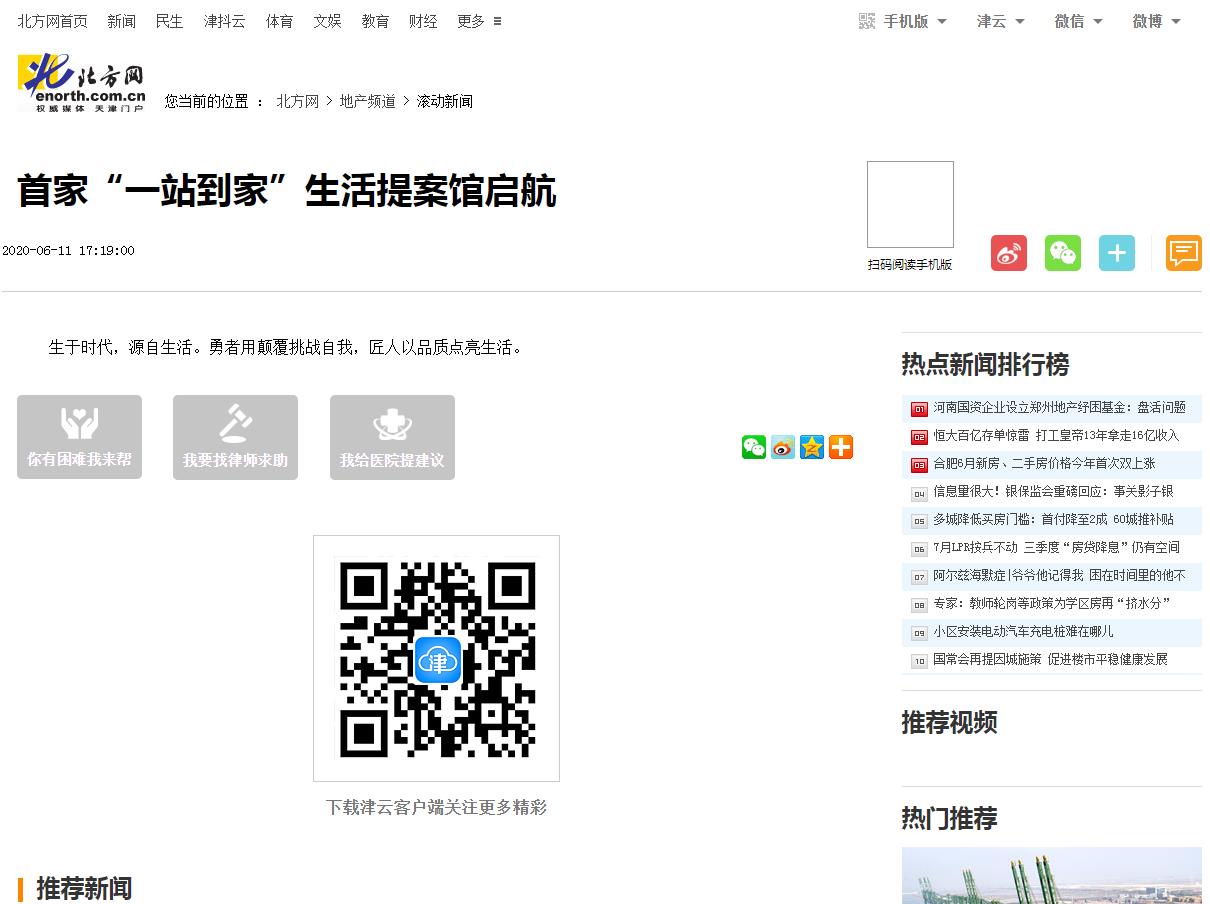Screen dimensions: 1210x904
Task: Click the 北方网 breadcrumb link
Action: coord(298,101)
